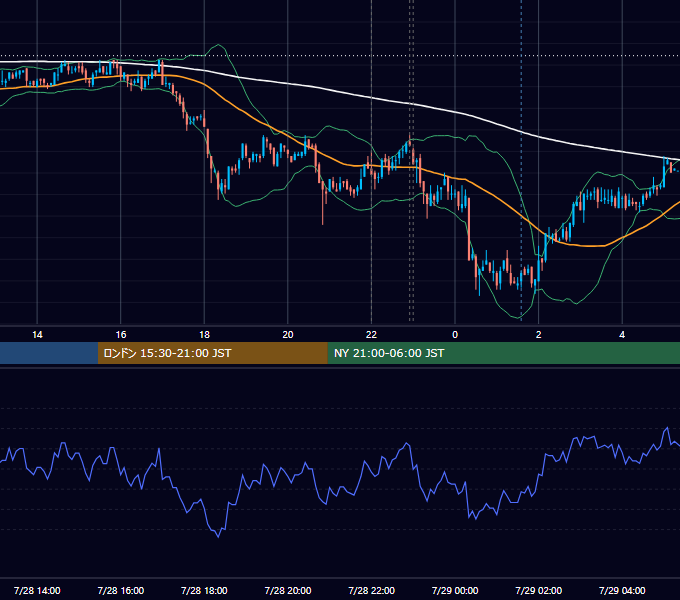Click the 0 hour label on price chart axis
The image size is (680, 600).
click(x=455, y=335)
